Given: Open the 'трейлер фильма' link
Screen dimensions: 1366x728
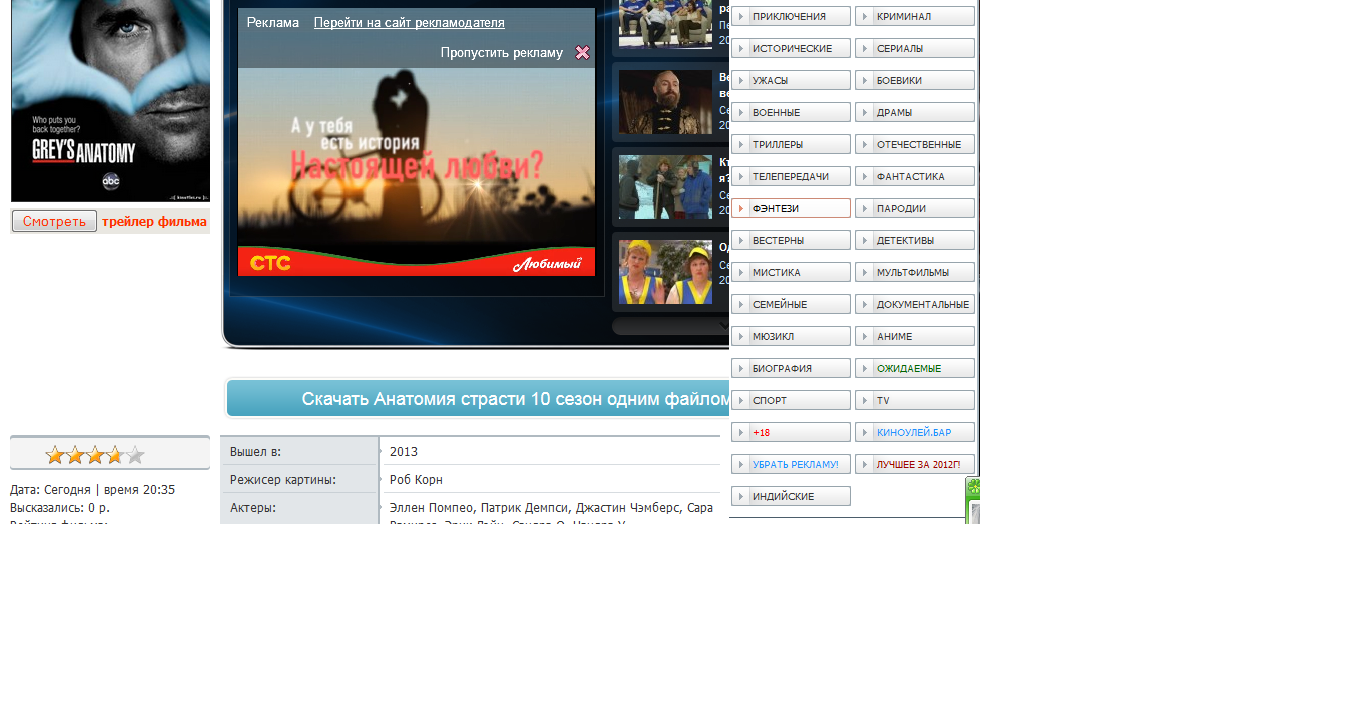Looking at the screenshot, I should pos(154,222).
